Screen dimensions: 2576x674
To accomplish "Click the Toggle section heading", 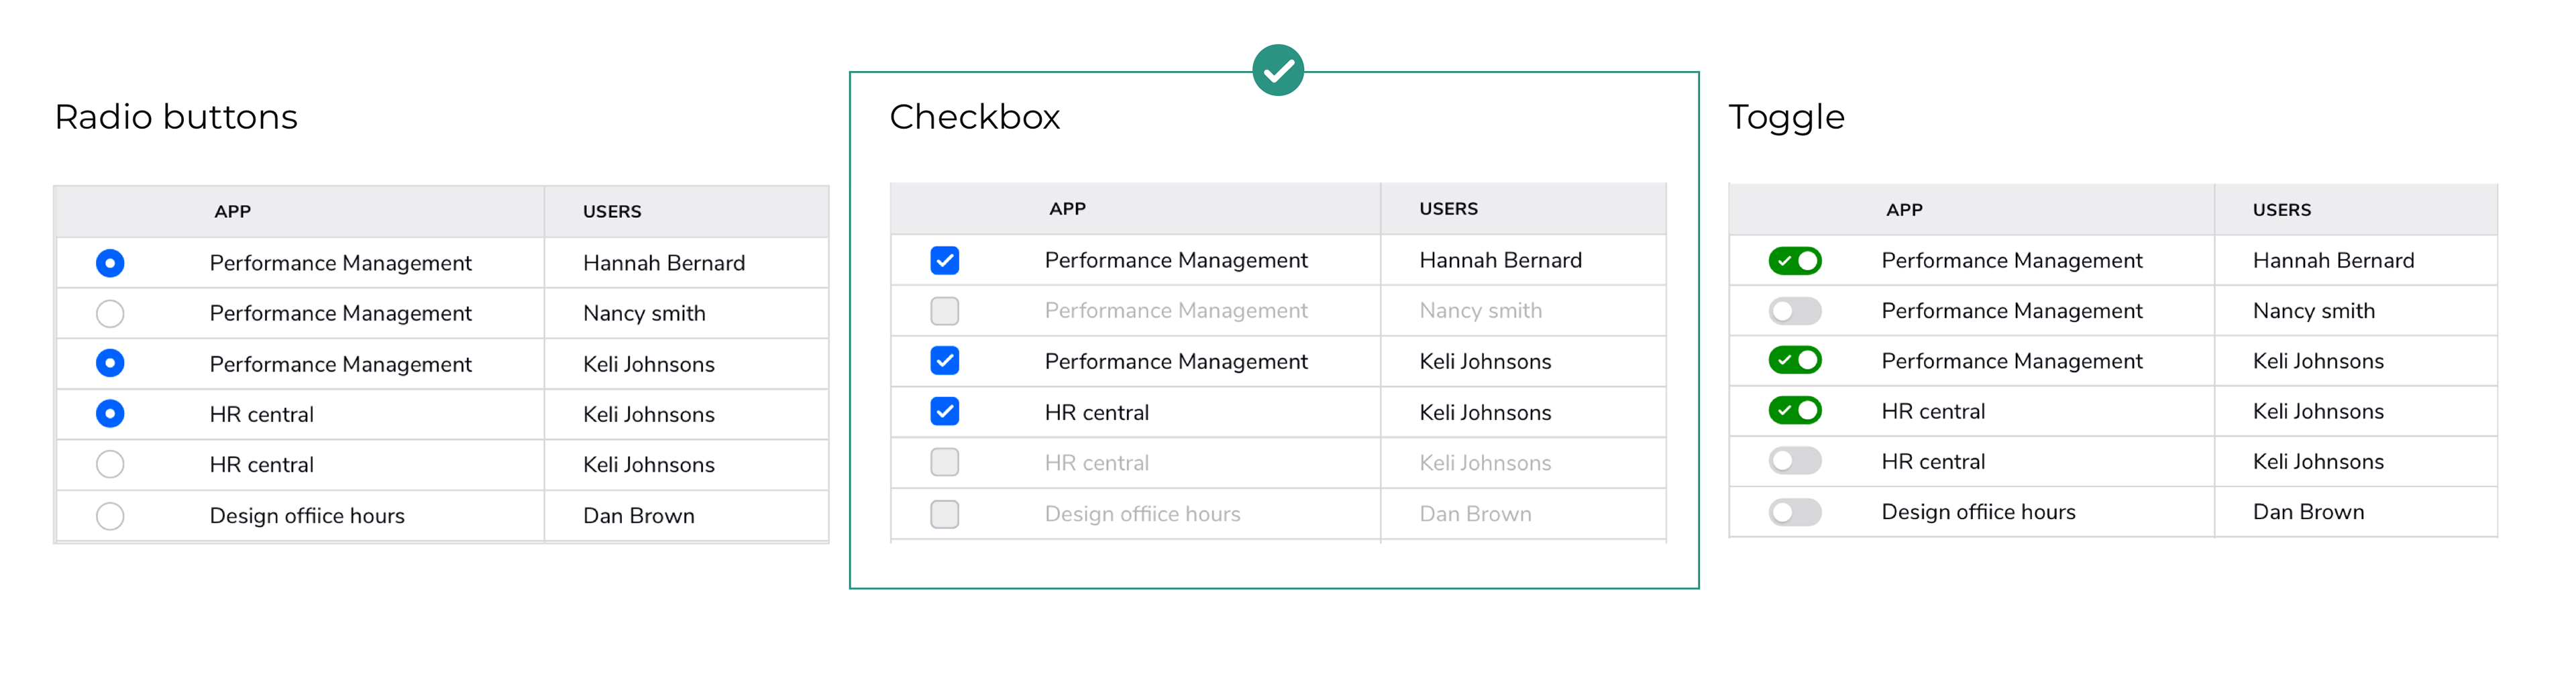I will (1786, 118).
